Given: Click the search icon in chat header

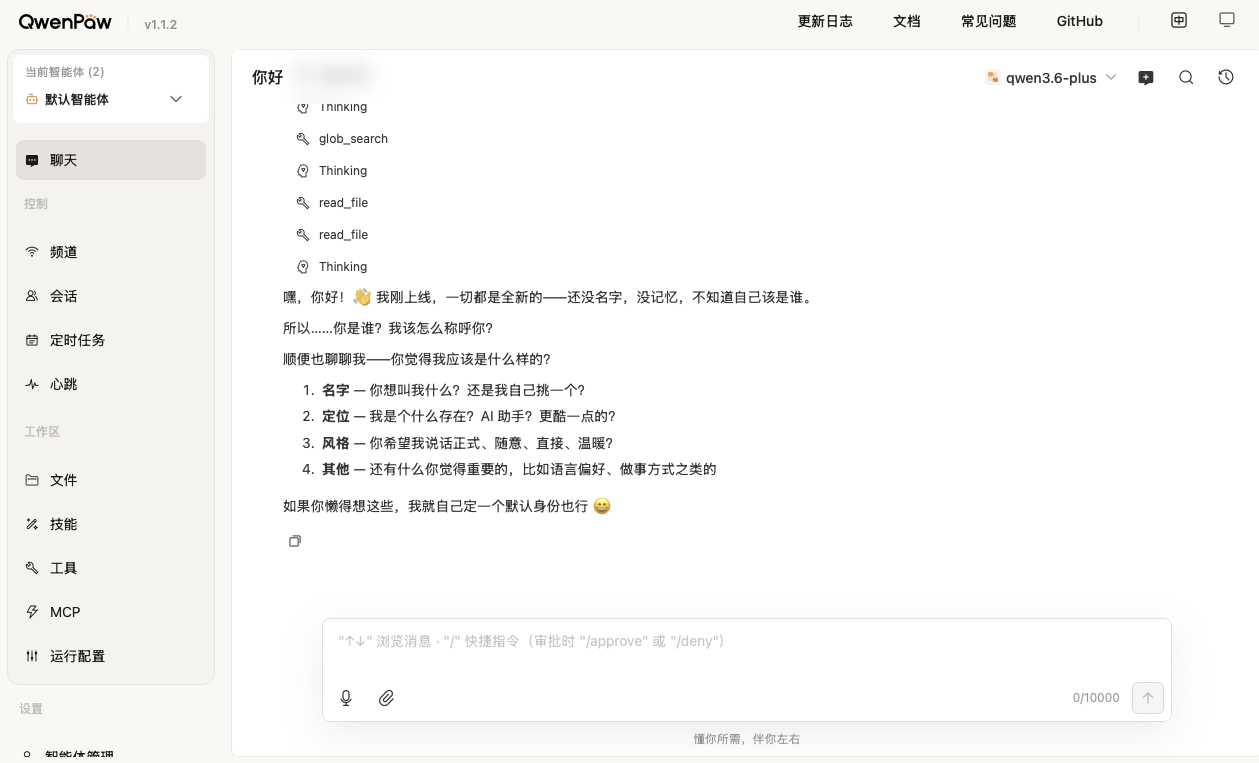Looking at the screenshot, I should pos(1186,77).
